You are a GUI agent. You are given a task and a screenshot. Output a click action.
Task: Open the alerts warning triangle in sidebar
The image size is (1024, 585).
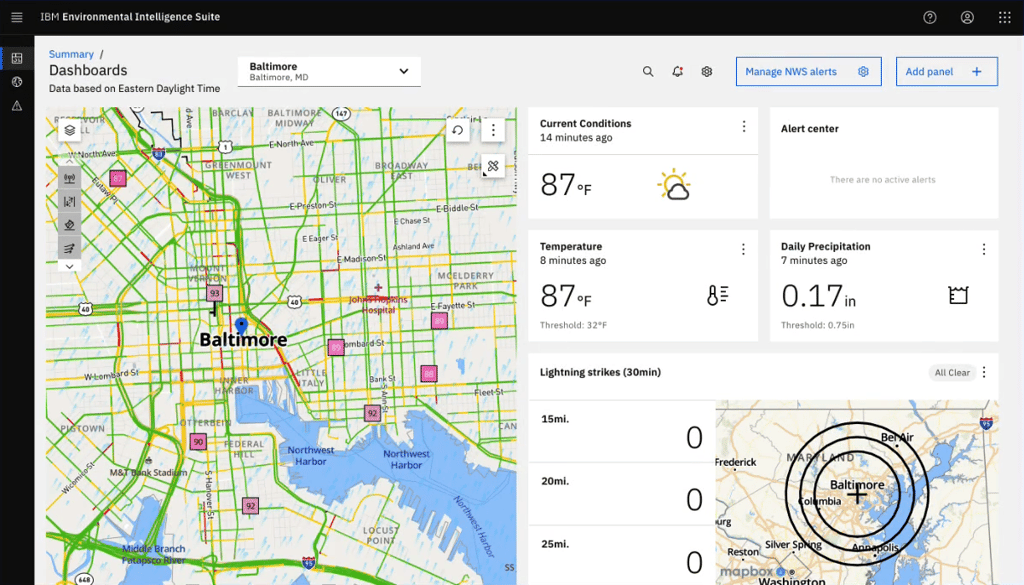tap(17, 105)
